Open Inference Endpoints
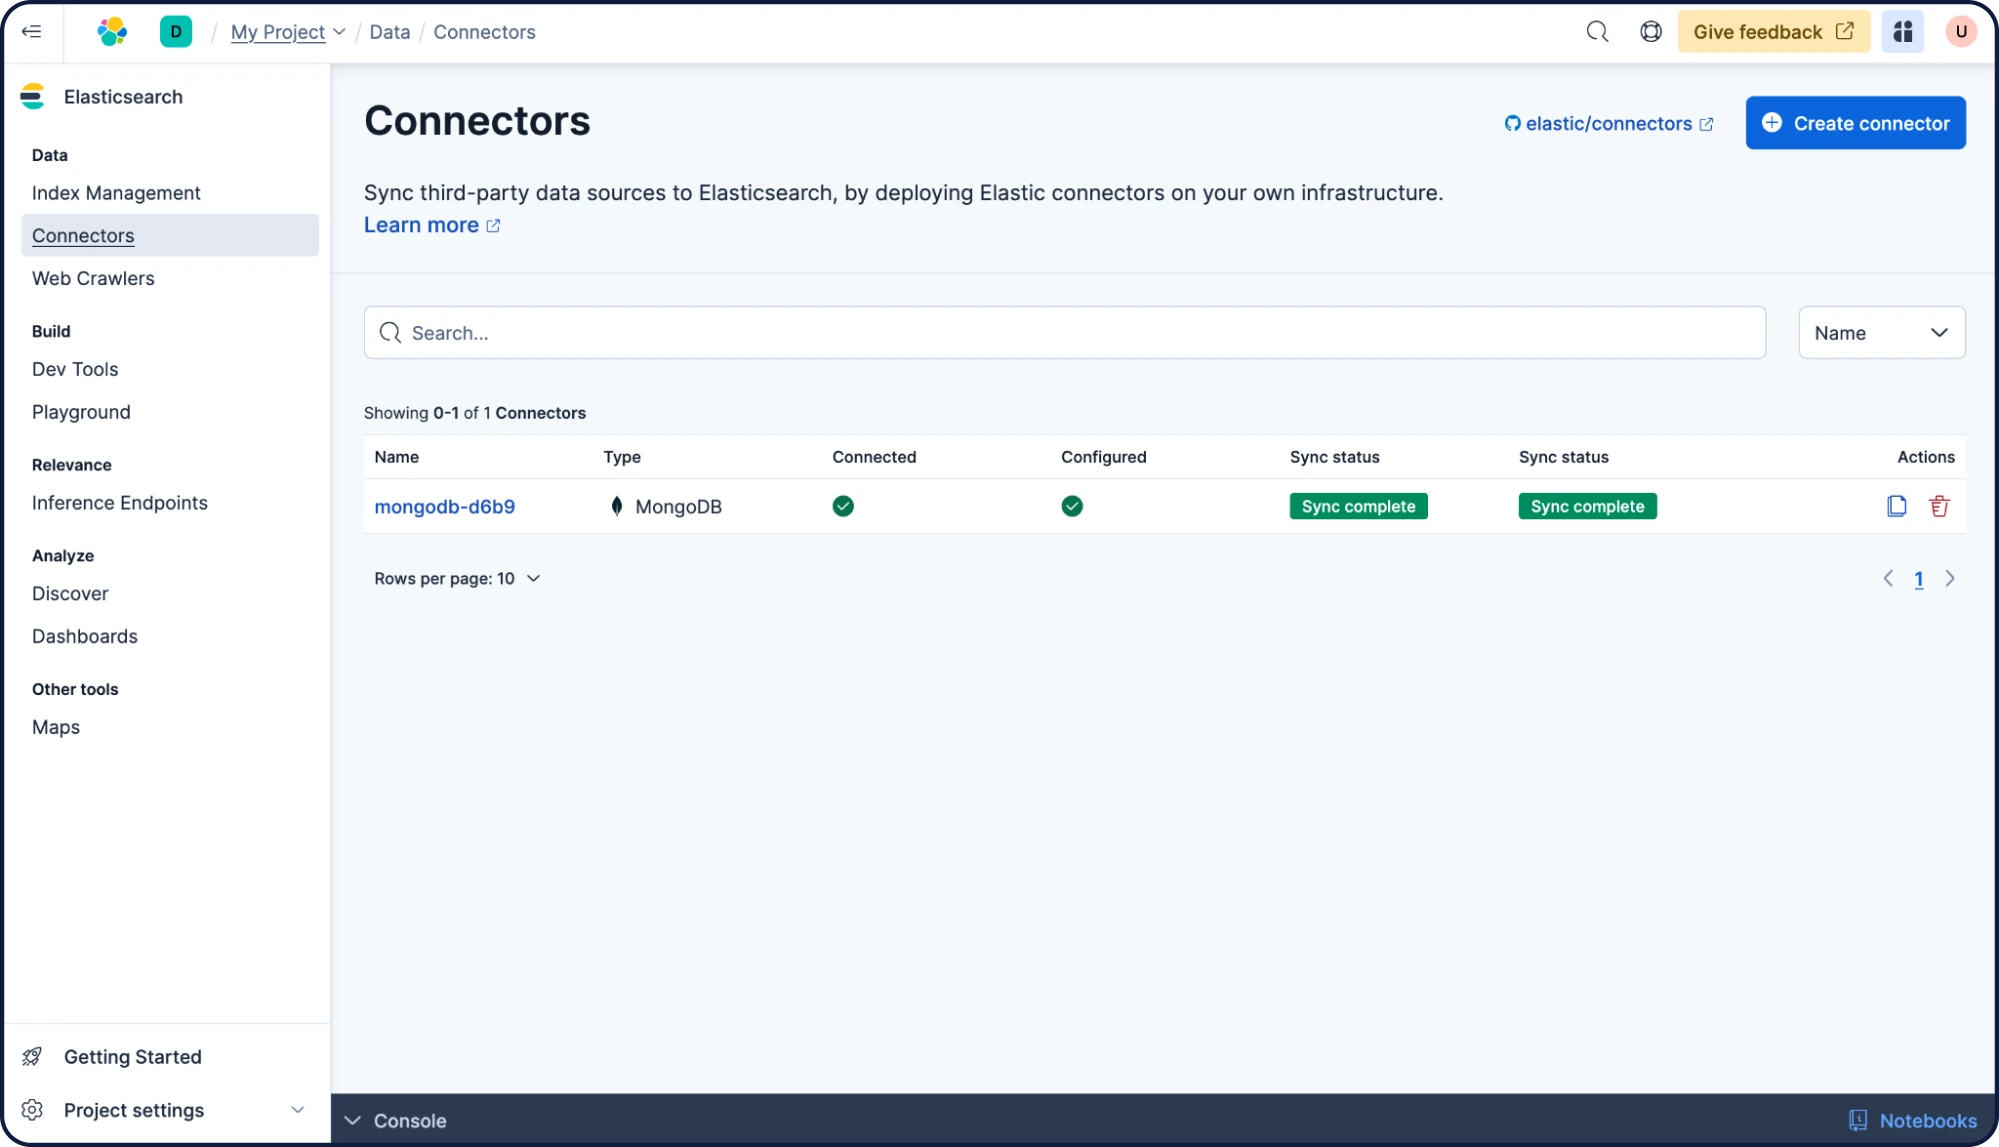 (120, 503)
